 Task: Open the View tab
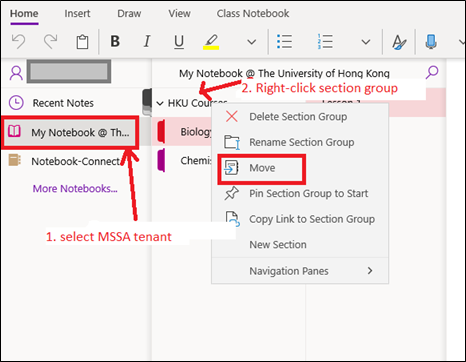click(x=179, y=14)
